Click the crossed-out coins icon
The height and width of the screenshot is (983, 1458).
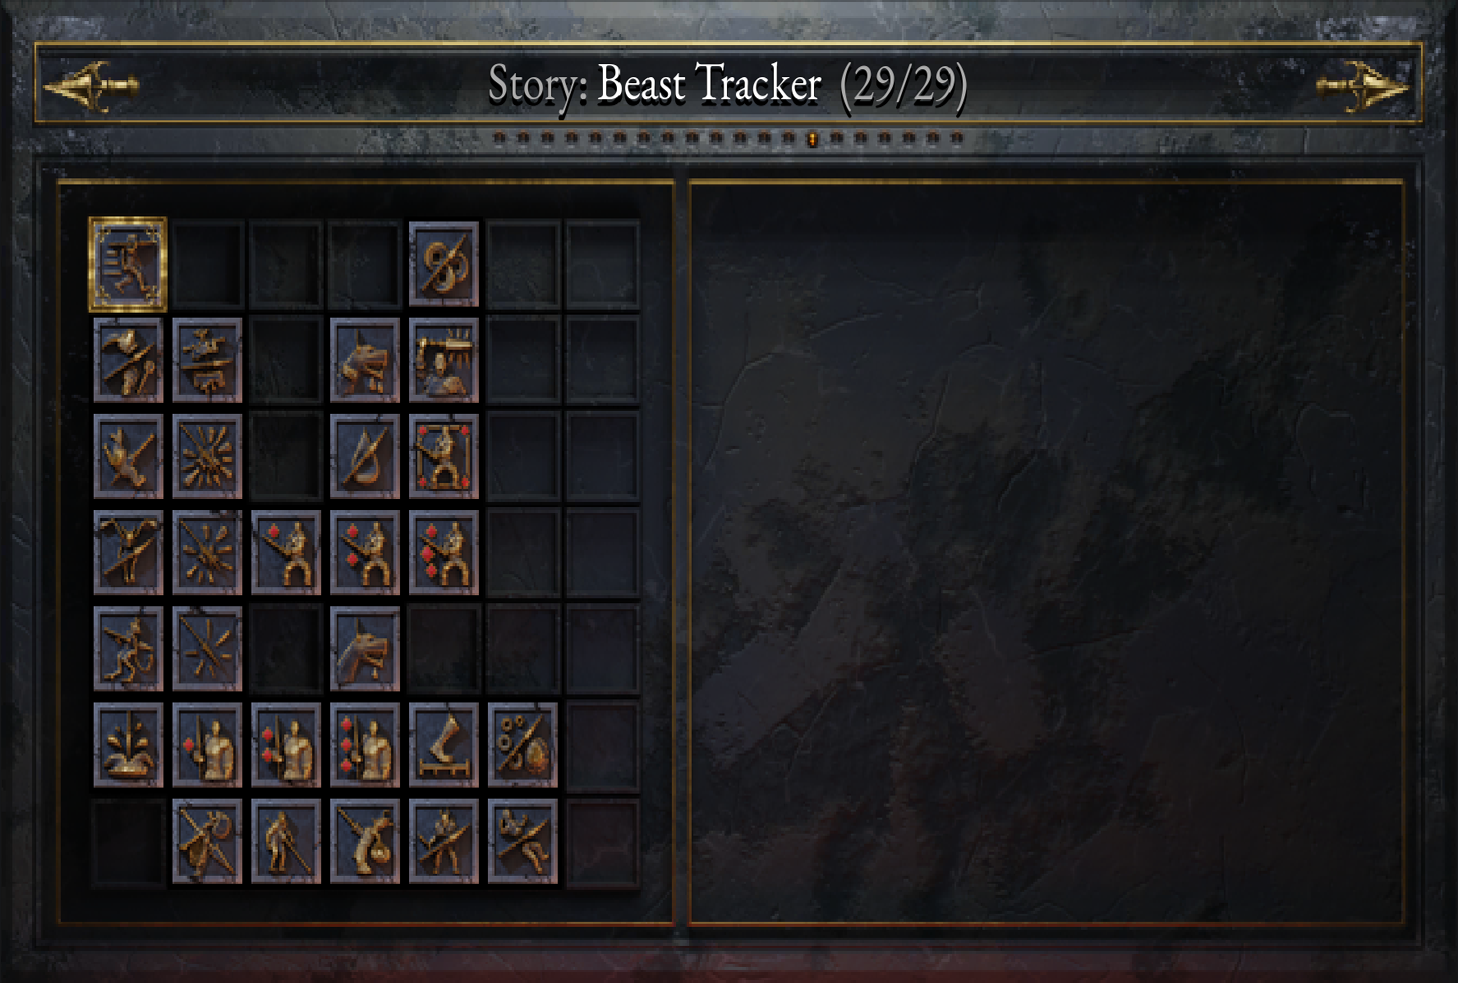pos(443,264)
